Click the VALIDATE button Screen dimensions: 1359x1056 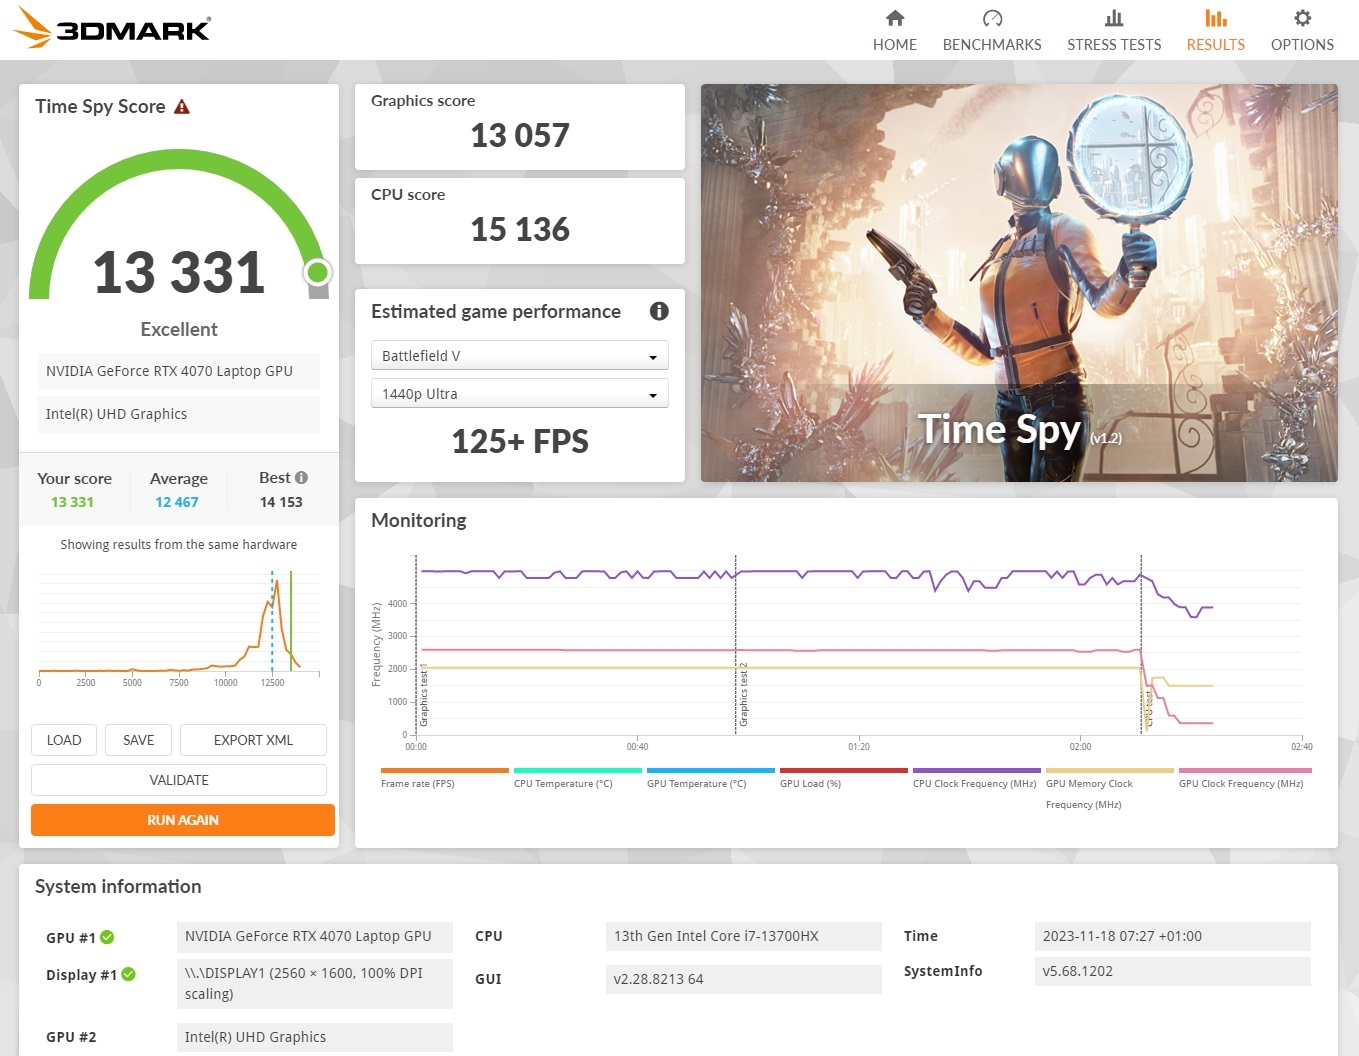[179, 779]
